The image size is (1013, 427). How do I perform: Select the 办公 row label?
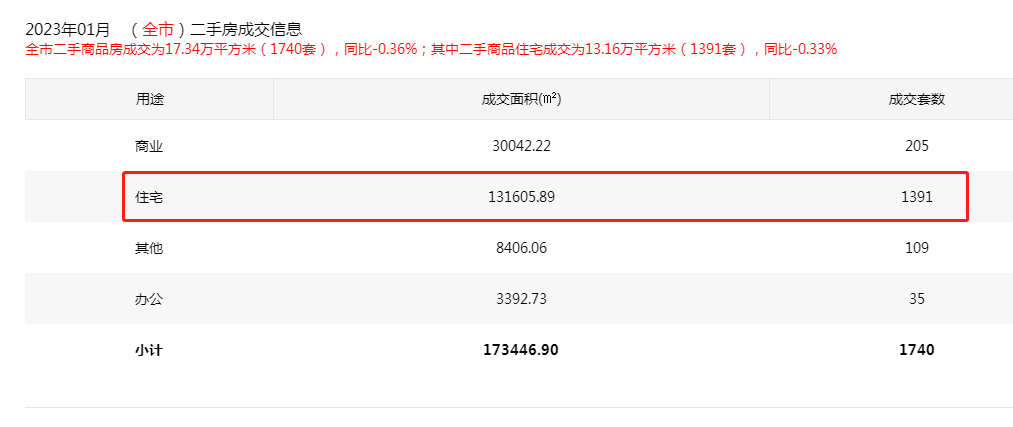[x=149, y=299]
